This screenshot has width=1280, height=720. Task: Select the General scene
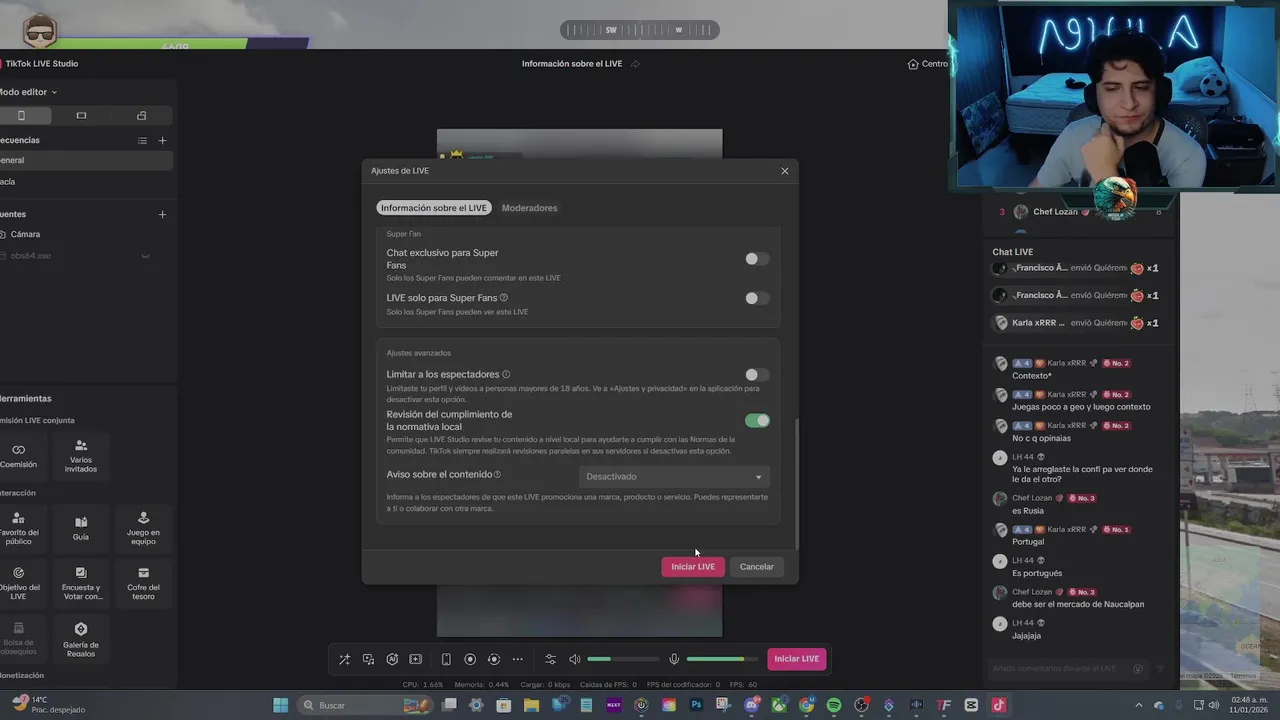[x=86, y=160]
